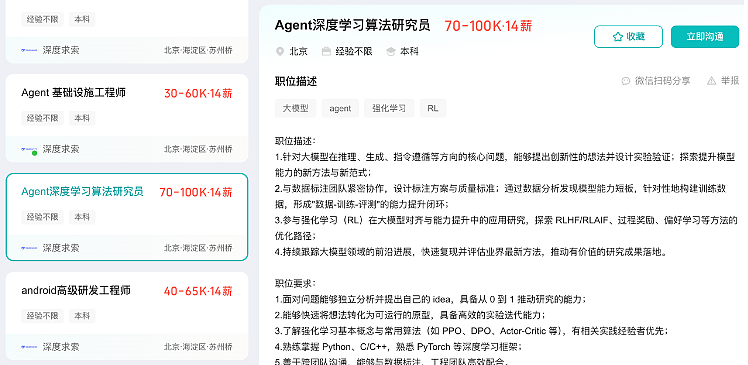The image size is (748, 365).
Task: Open the Agent 基础设施工程师 job card
Action: (x=127, y=118)
